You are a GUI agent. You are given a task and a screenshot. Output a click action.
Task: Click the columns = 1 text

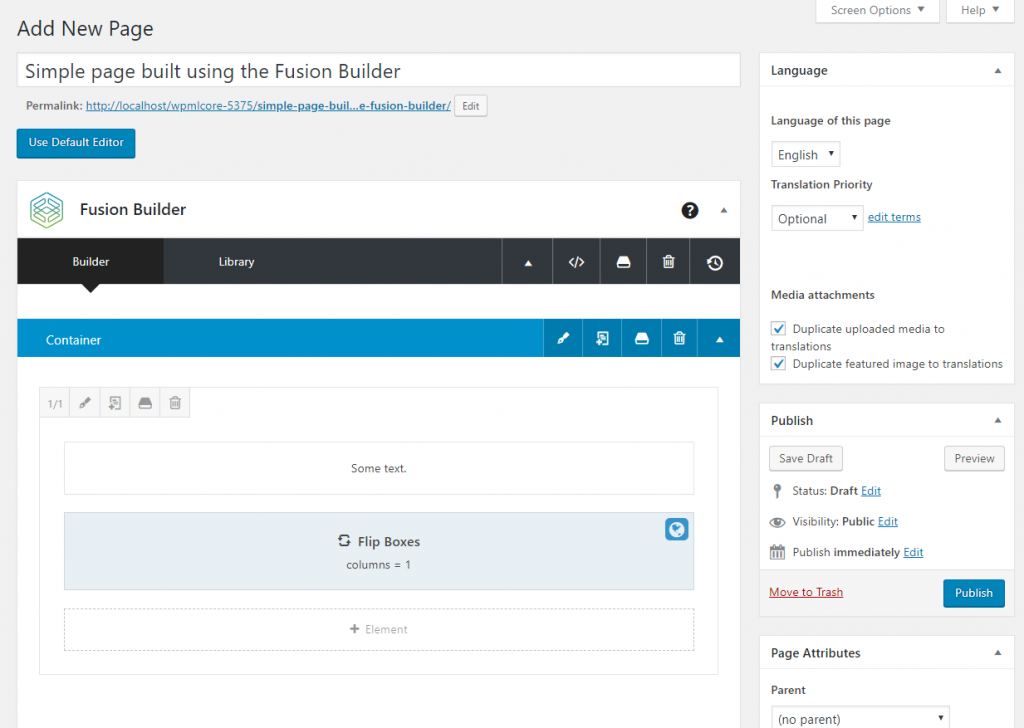coord(379,565)
